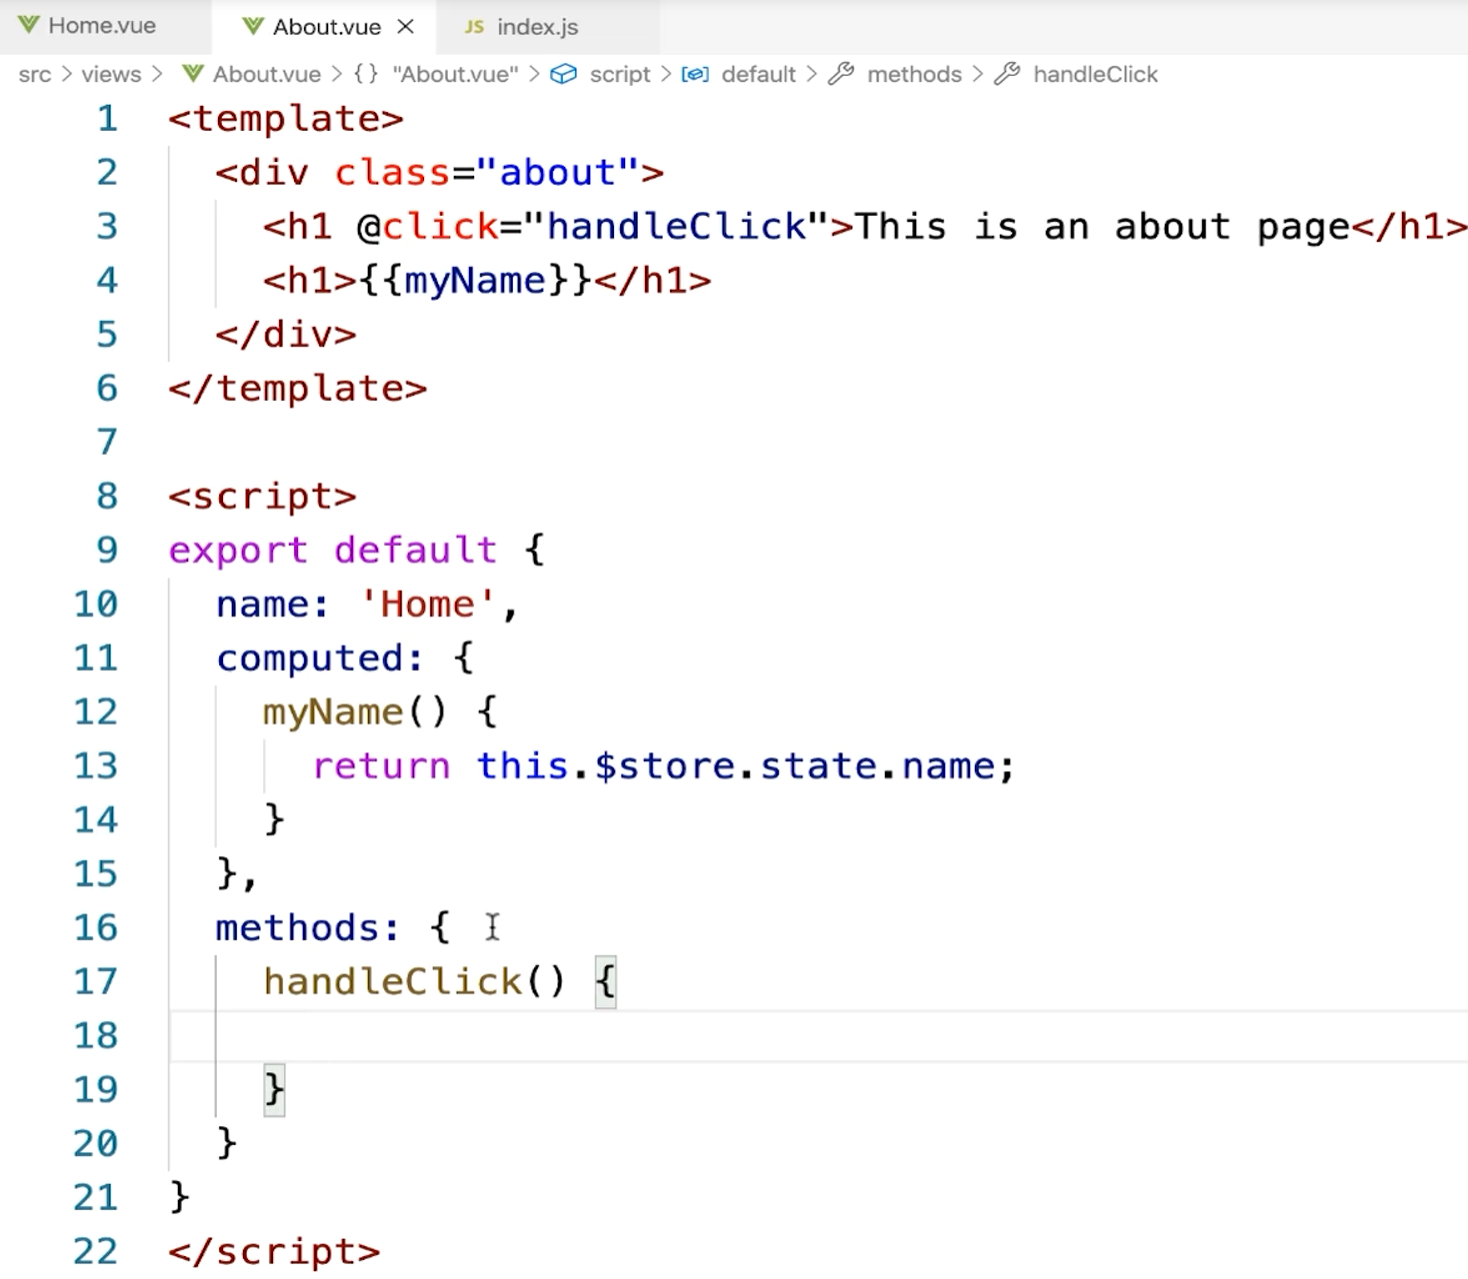Click the closing </script> tag
Screen dimensions: 1468x1279
(274, 1253)
